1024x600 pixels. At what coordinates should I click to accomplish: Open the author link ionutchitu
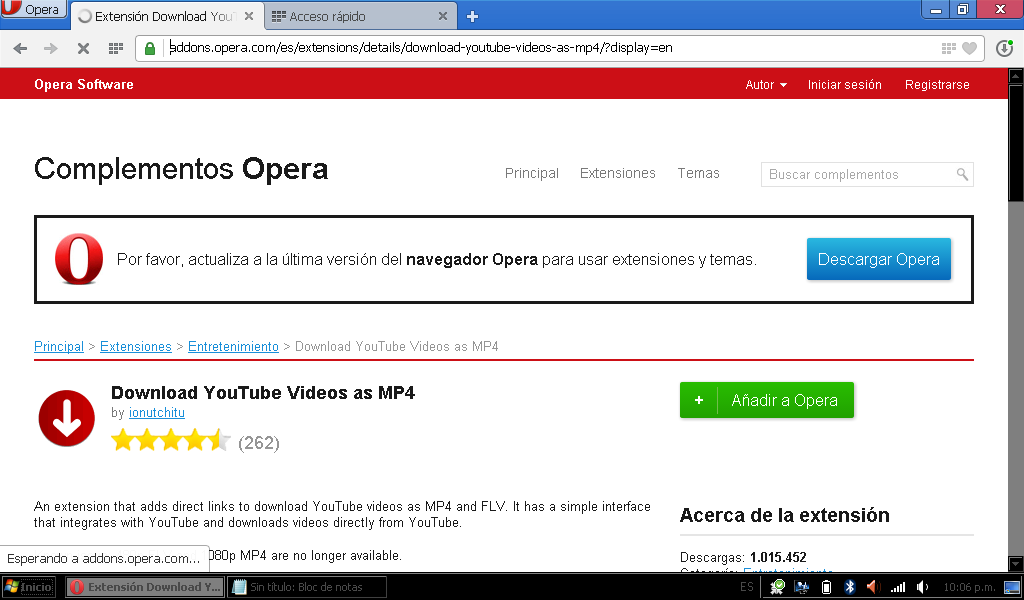click(157, 413)
